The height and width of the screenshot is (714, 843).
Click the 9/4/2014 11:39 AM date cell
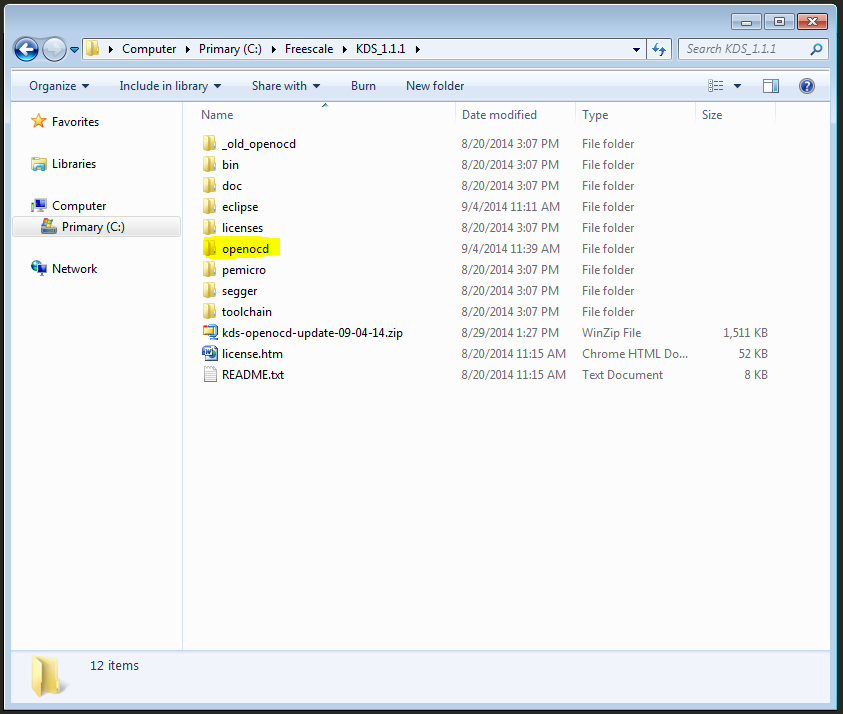click(510, 249)
